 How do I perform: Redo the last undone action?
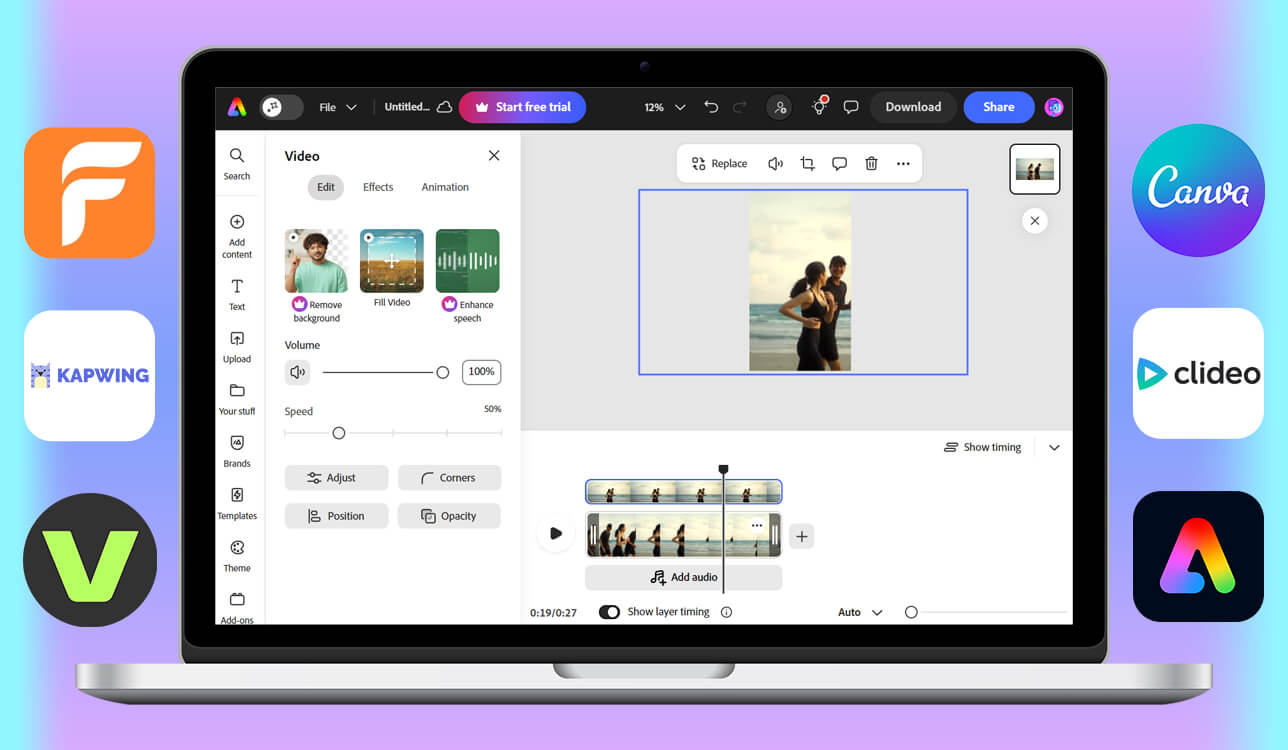[x=740, y=107]
